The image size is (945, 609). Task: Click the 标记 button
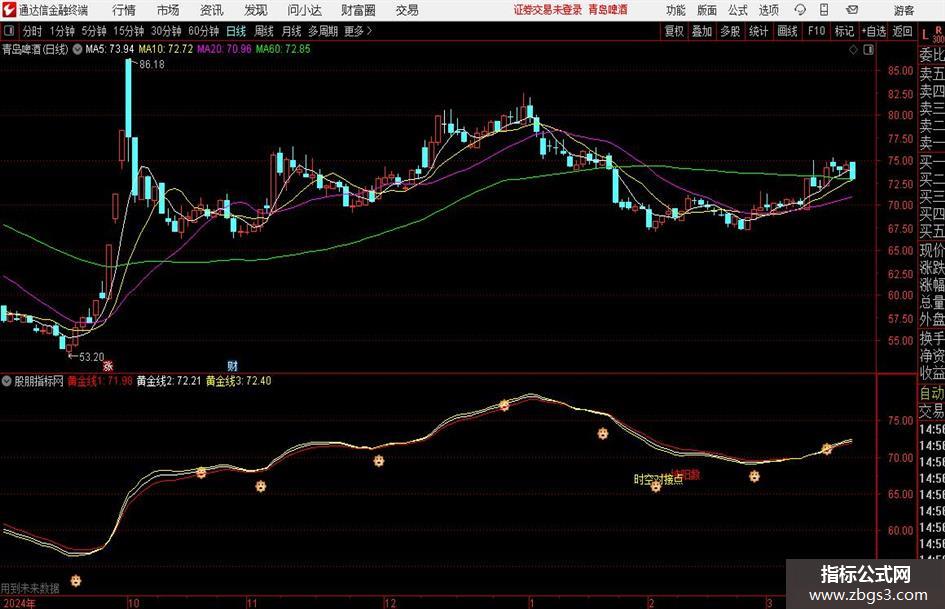point(844,31)
